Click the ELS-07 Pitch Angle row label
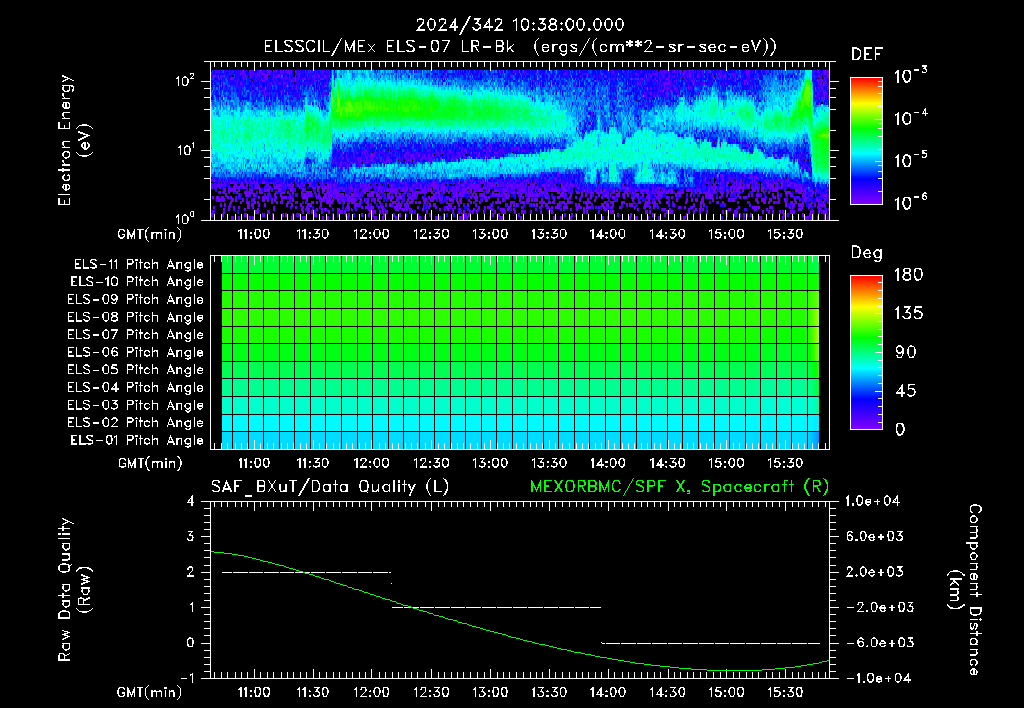 136,334
